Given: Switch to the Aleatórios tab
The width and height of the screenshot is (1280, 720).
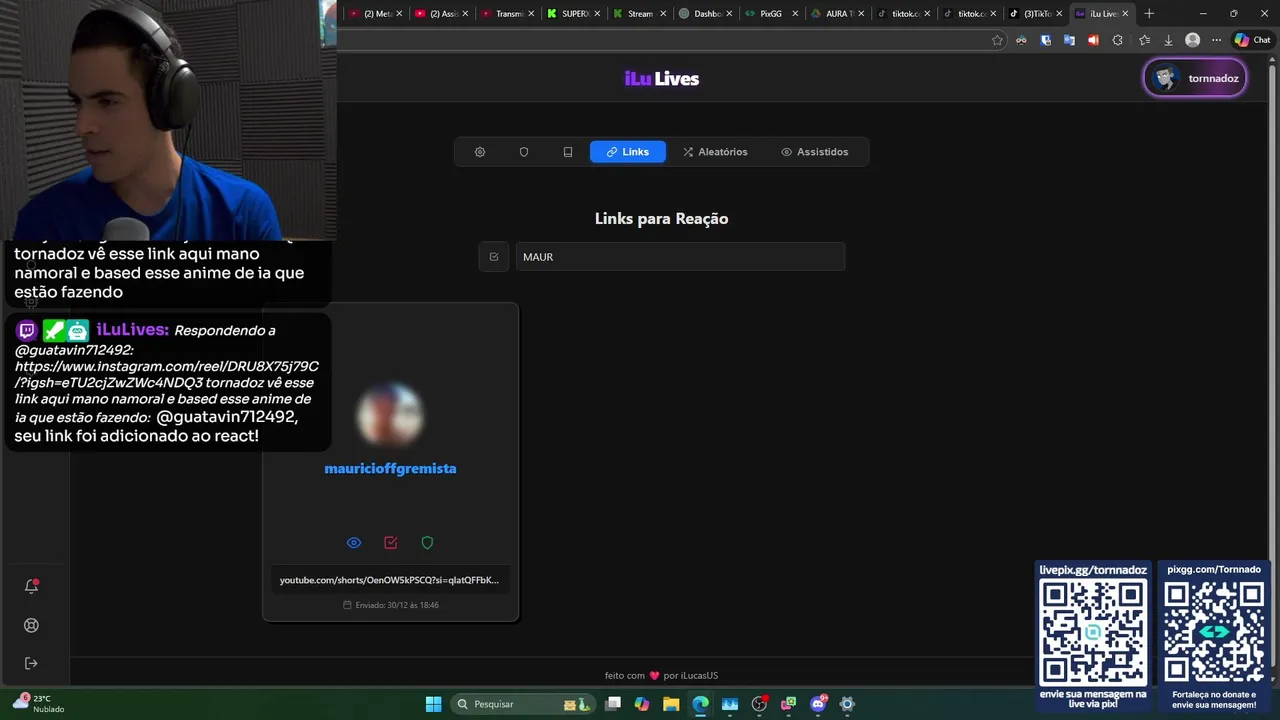Looking at the screenshot, I should pyautogui.click(x=715, y=152).
